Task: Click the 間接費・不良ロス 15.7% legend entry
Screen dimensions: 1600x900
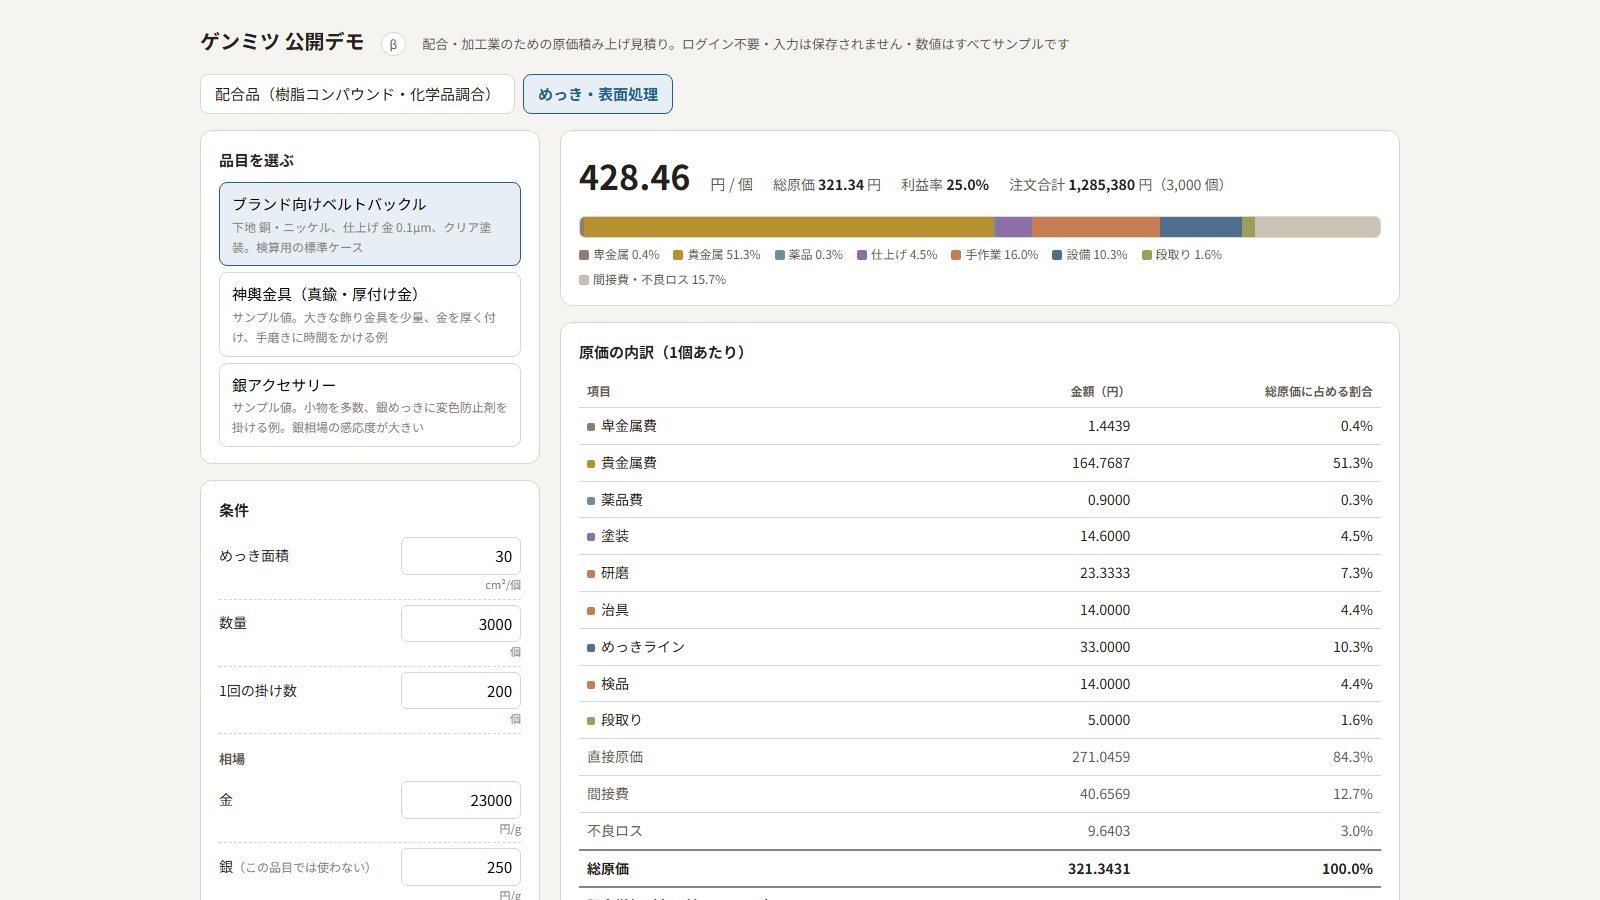Action: [653, 280]
